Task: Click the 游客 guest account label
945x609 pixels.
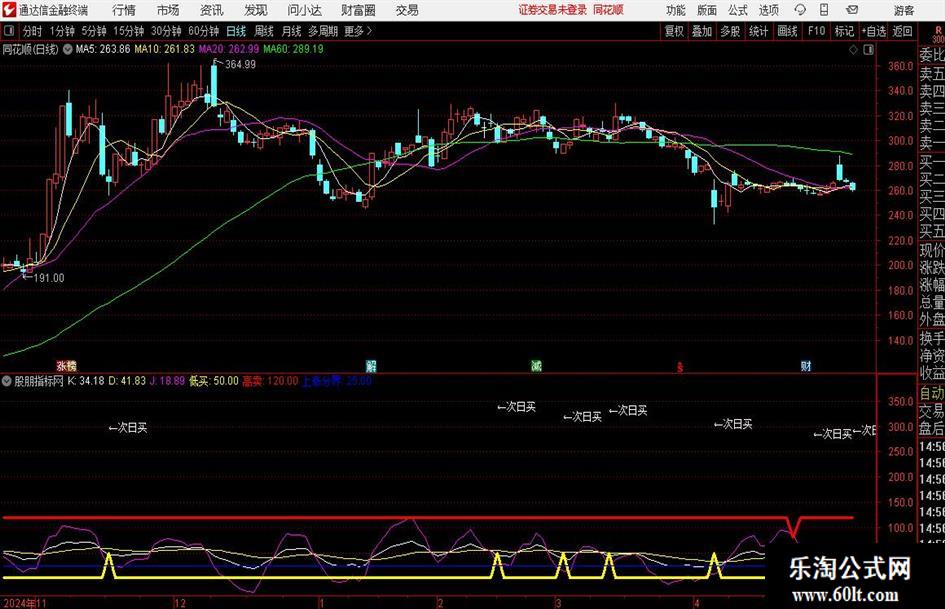Action: (x=904, y=10)
